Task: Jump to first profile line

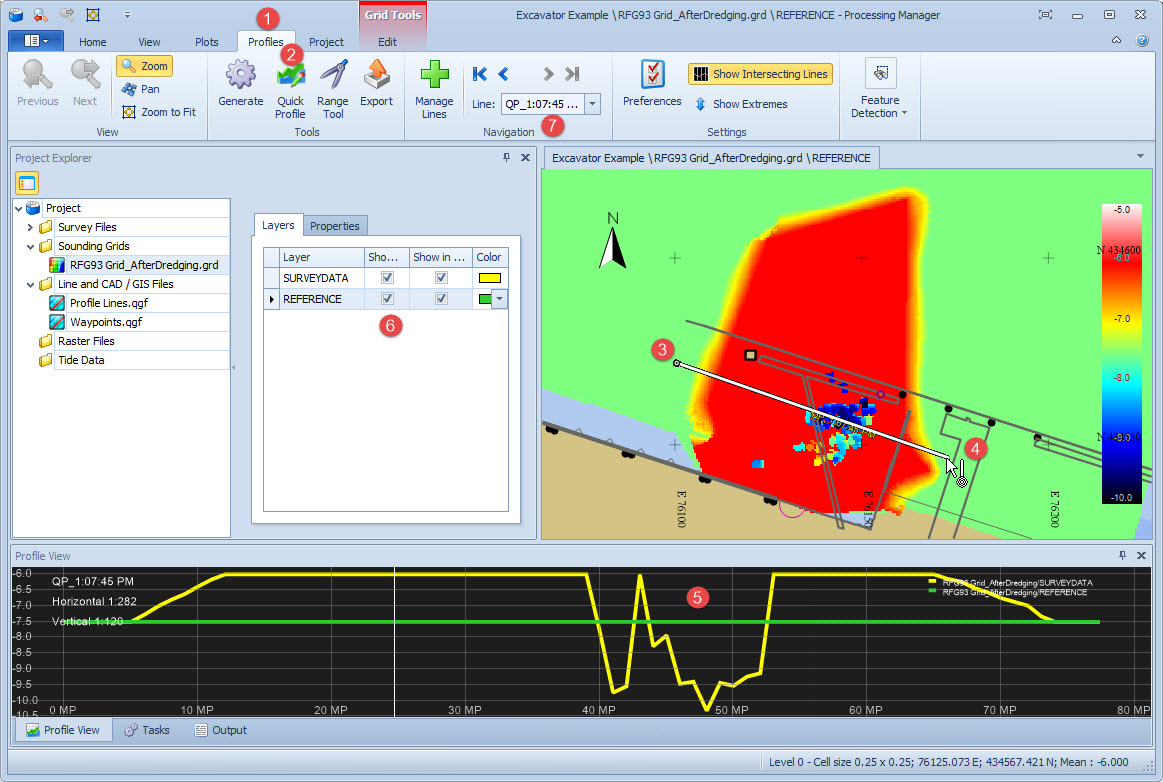Action: pos(480,74)
